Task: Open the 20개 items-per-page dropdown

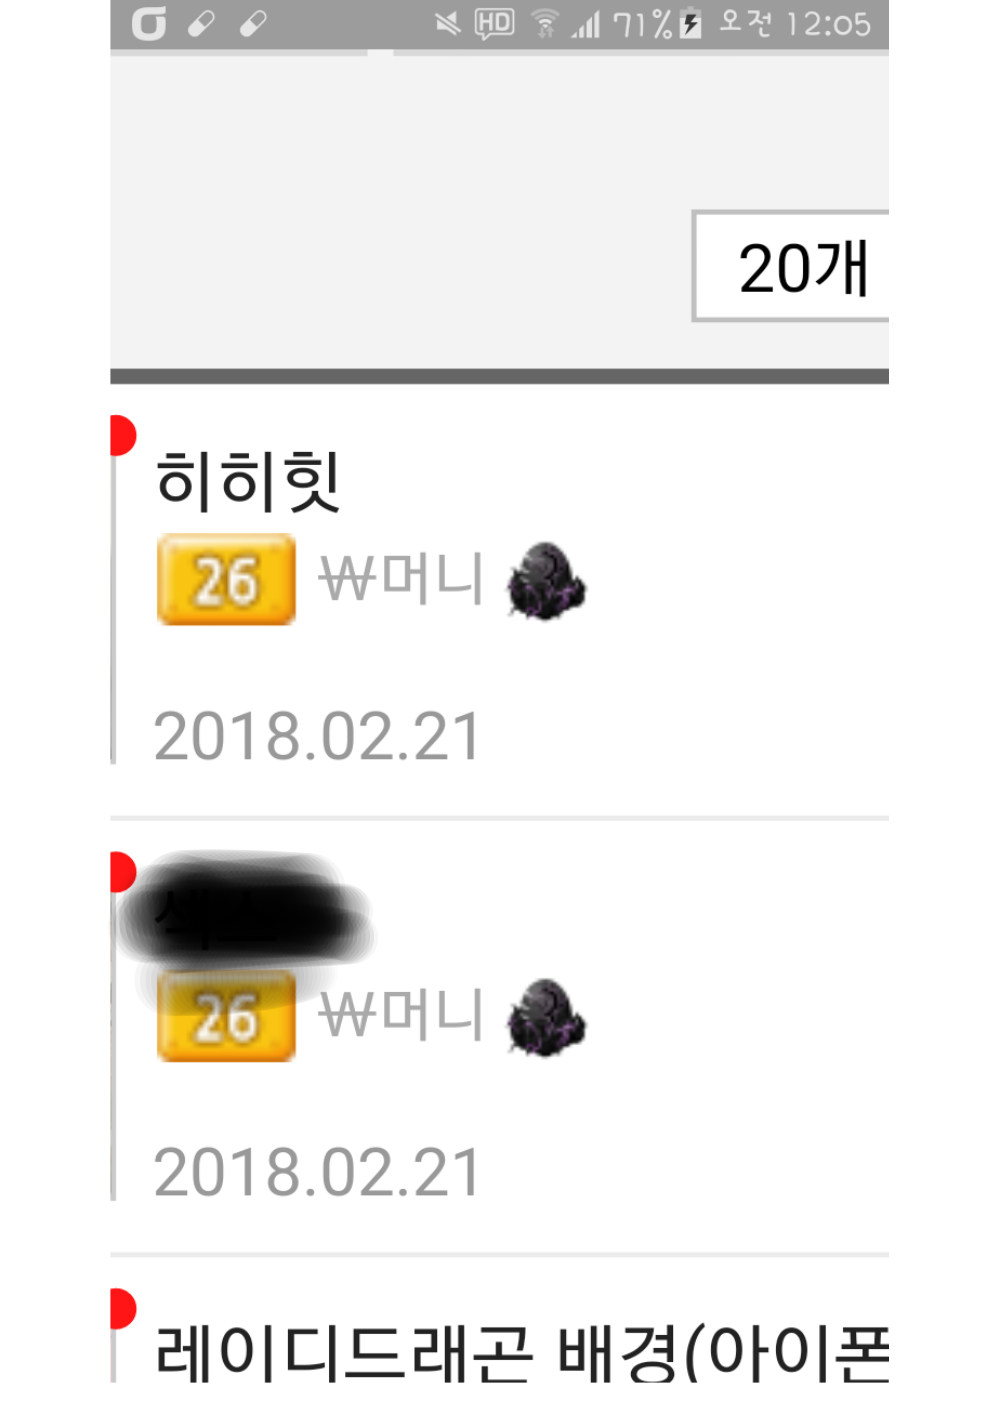Action: click(791, 266)
